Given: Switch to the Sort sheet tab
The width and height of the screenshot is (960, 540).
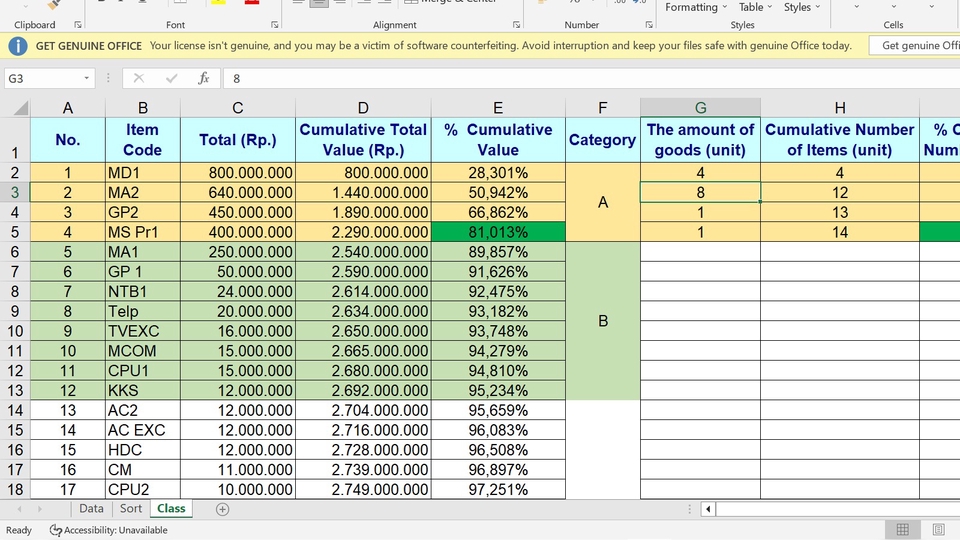Looking at the screenshot, I should click(x=131, y=509).
